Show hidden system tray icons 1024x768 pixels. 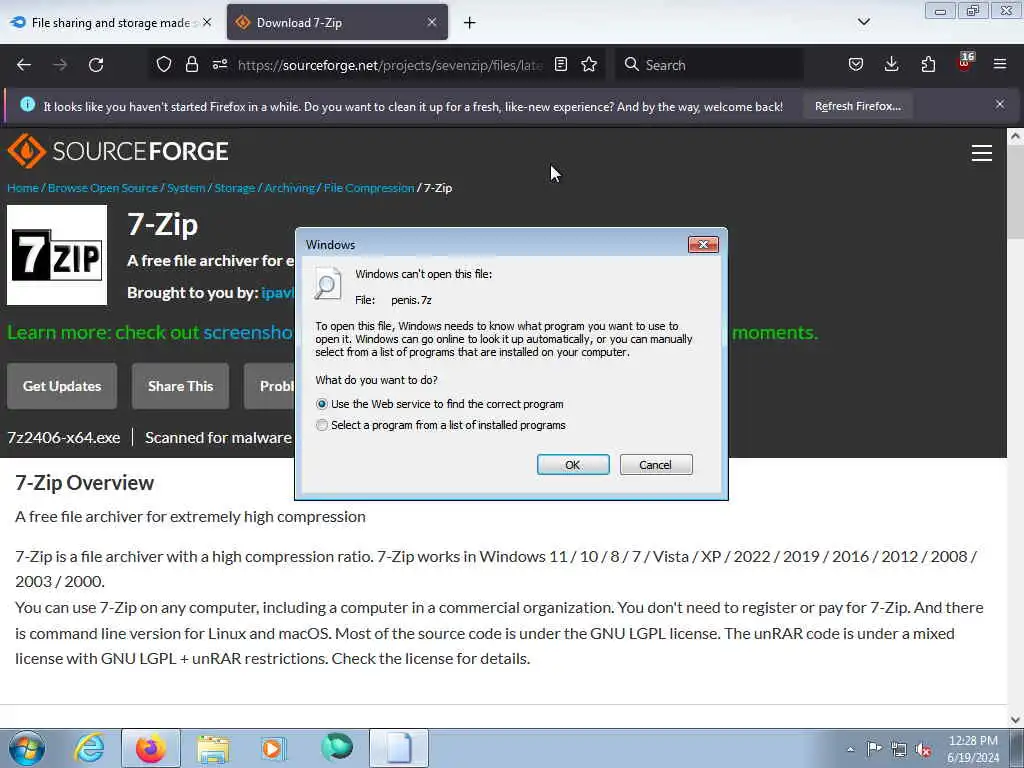click(x=850, y=749)
